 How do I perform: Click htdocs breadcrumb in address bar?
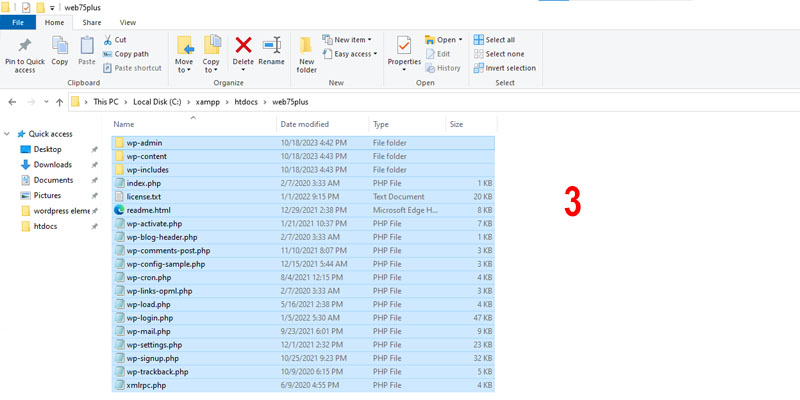tap(246, 102)
